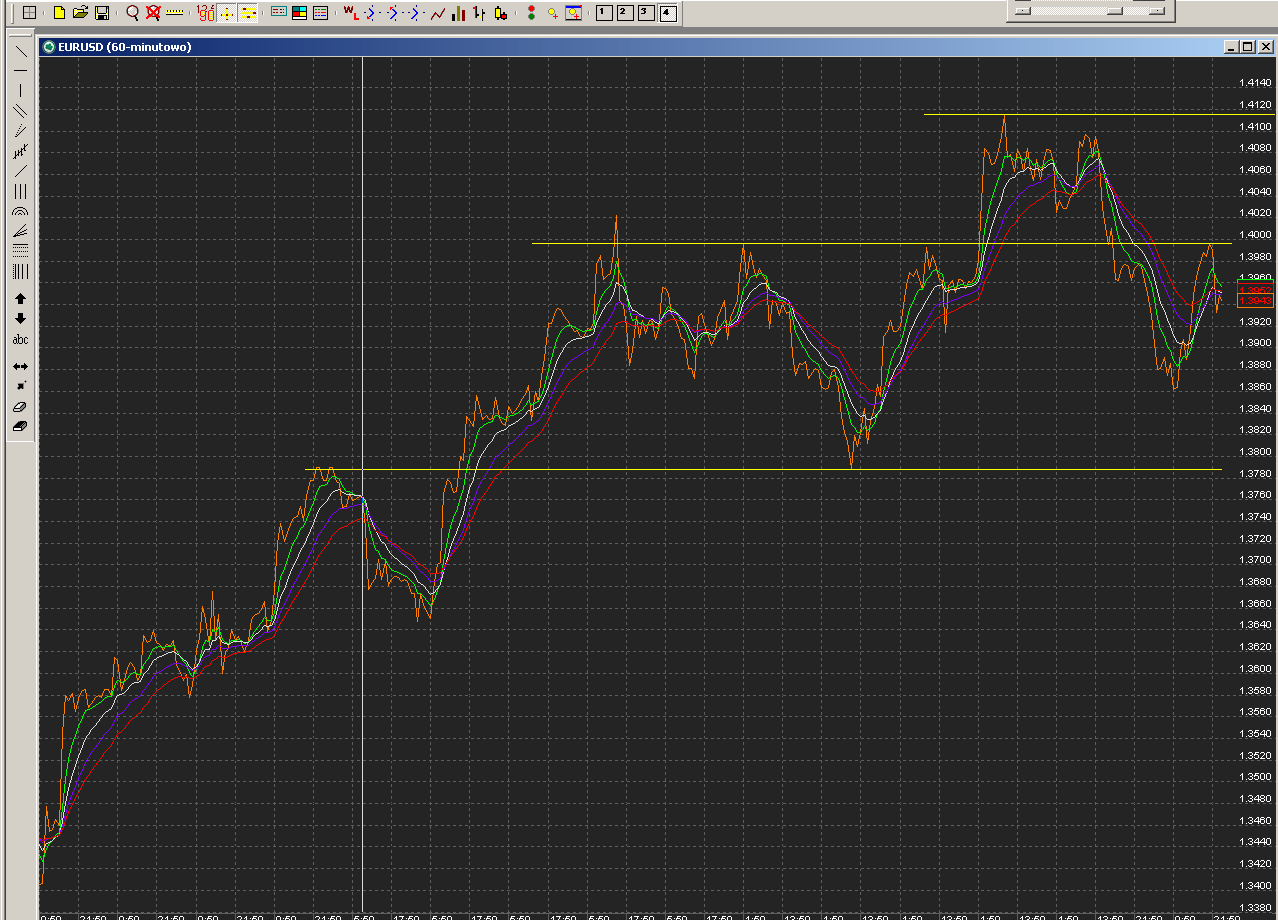Click the second blue dashed arrow icon
This screenshot has width=1278, height=920.
pos(393,13)
